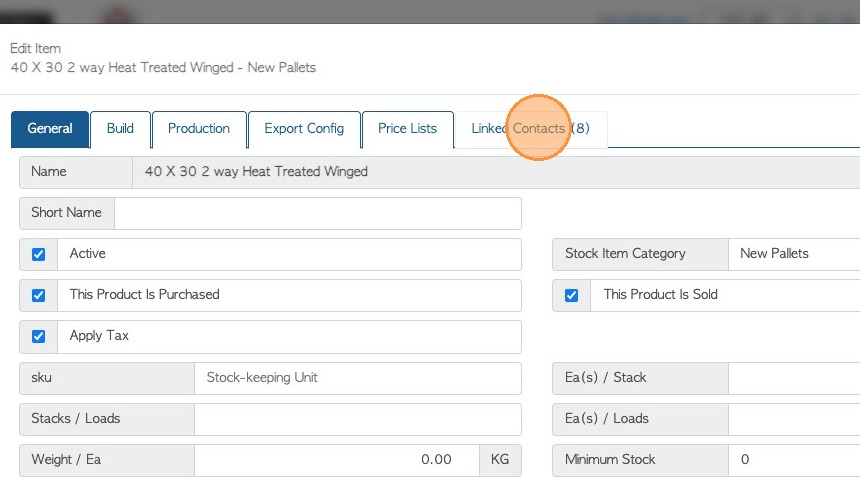
Task: Open the Linked Contacts (8) tab
Action: click(530, 129)
